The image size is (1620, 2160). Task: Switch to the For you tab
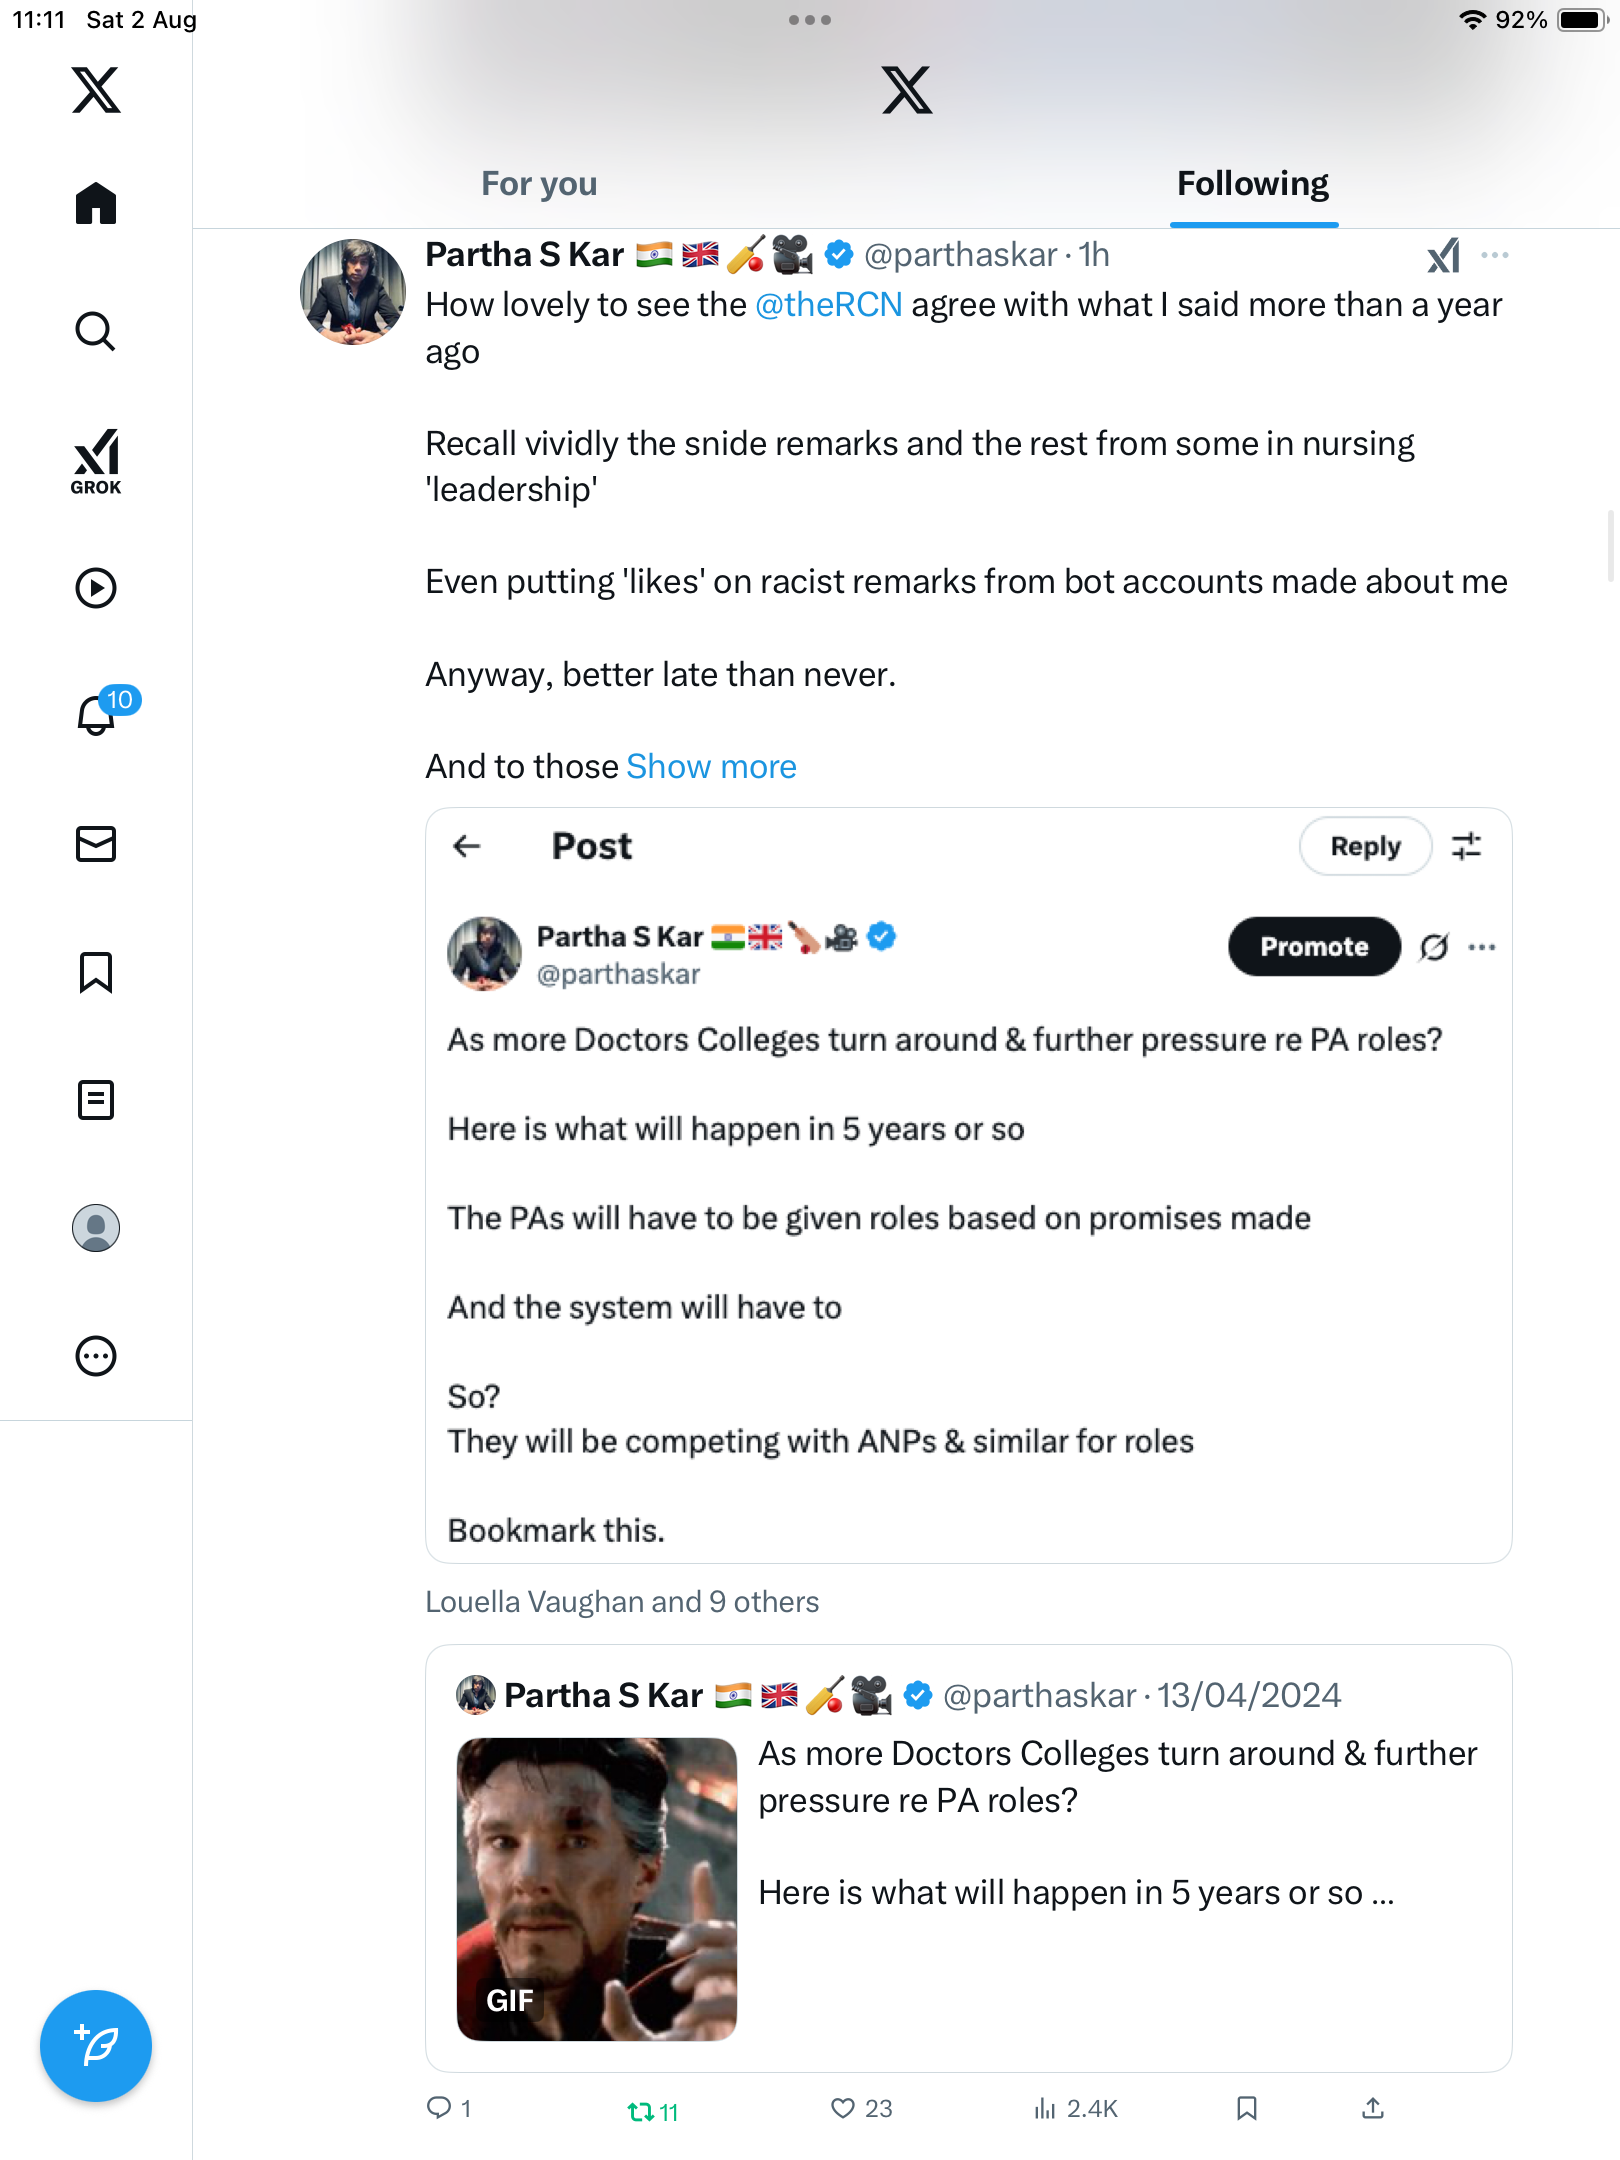pyautogui.click(x=539, y=184)
